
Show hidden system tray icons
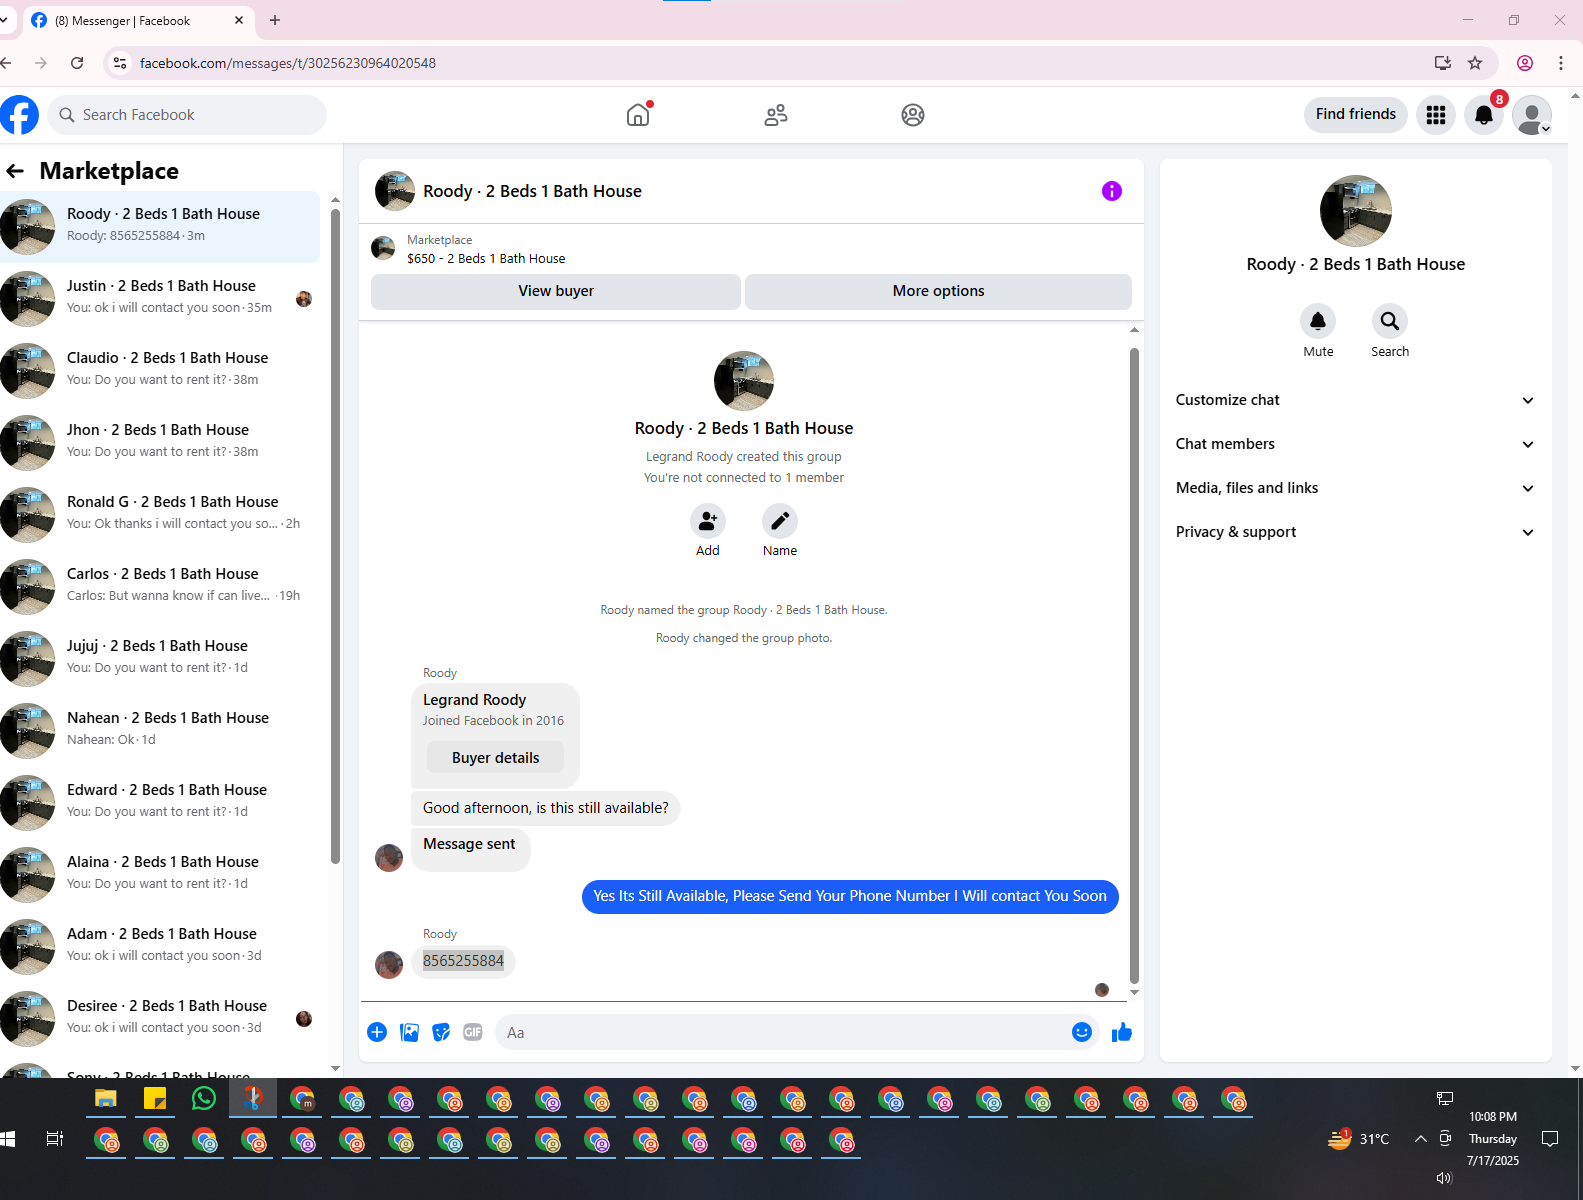click(1420, 1139)
